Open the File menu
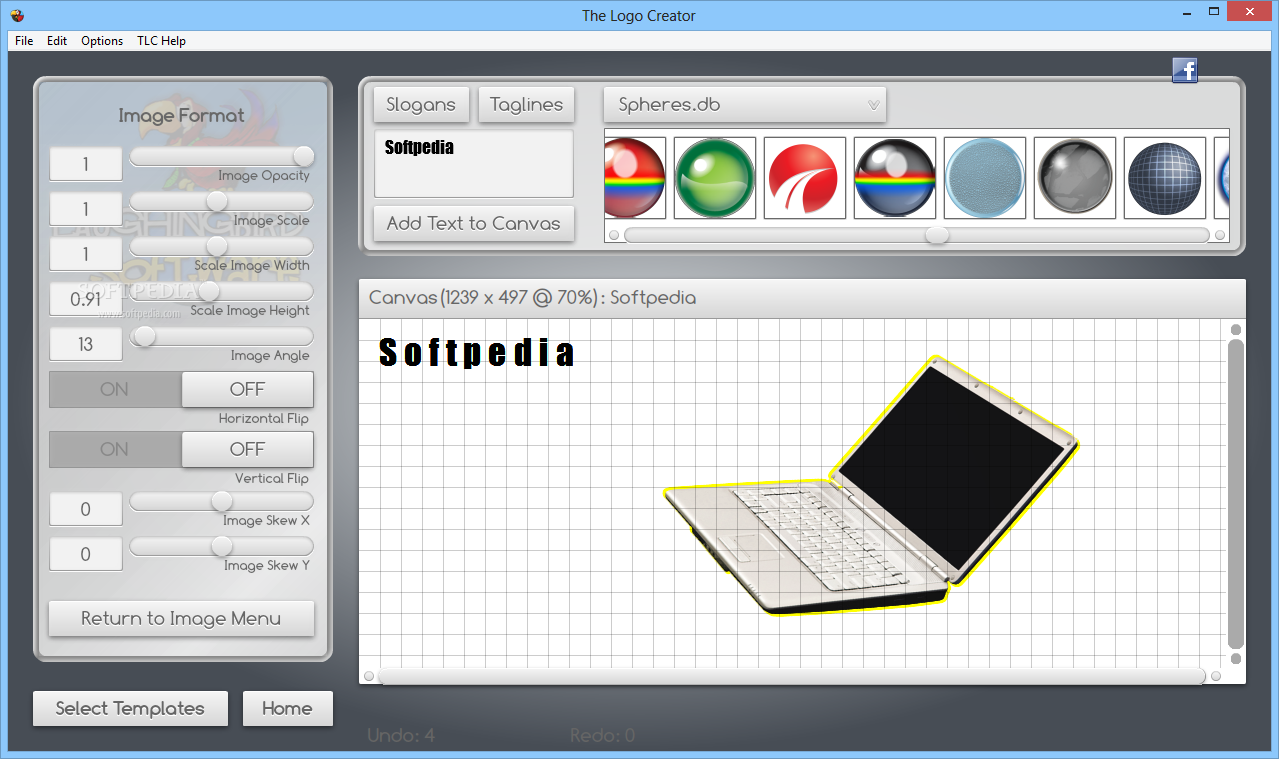This screenshot has width=1279, height=759. tap(24, 41)
